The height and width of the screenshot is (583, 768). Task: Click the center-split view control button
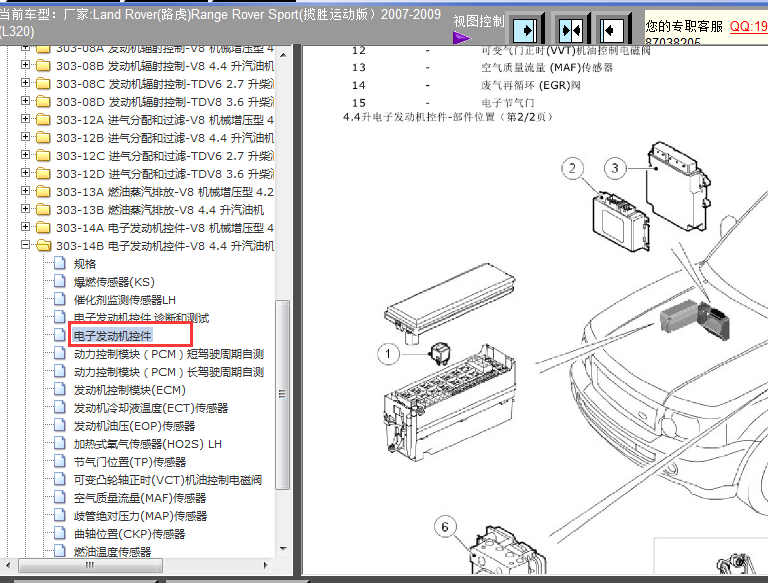570,30
